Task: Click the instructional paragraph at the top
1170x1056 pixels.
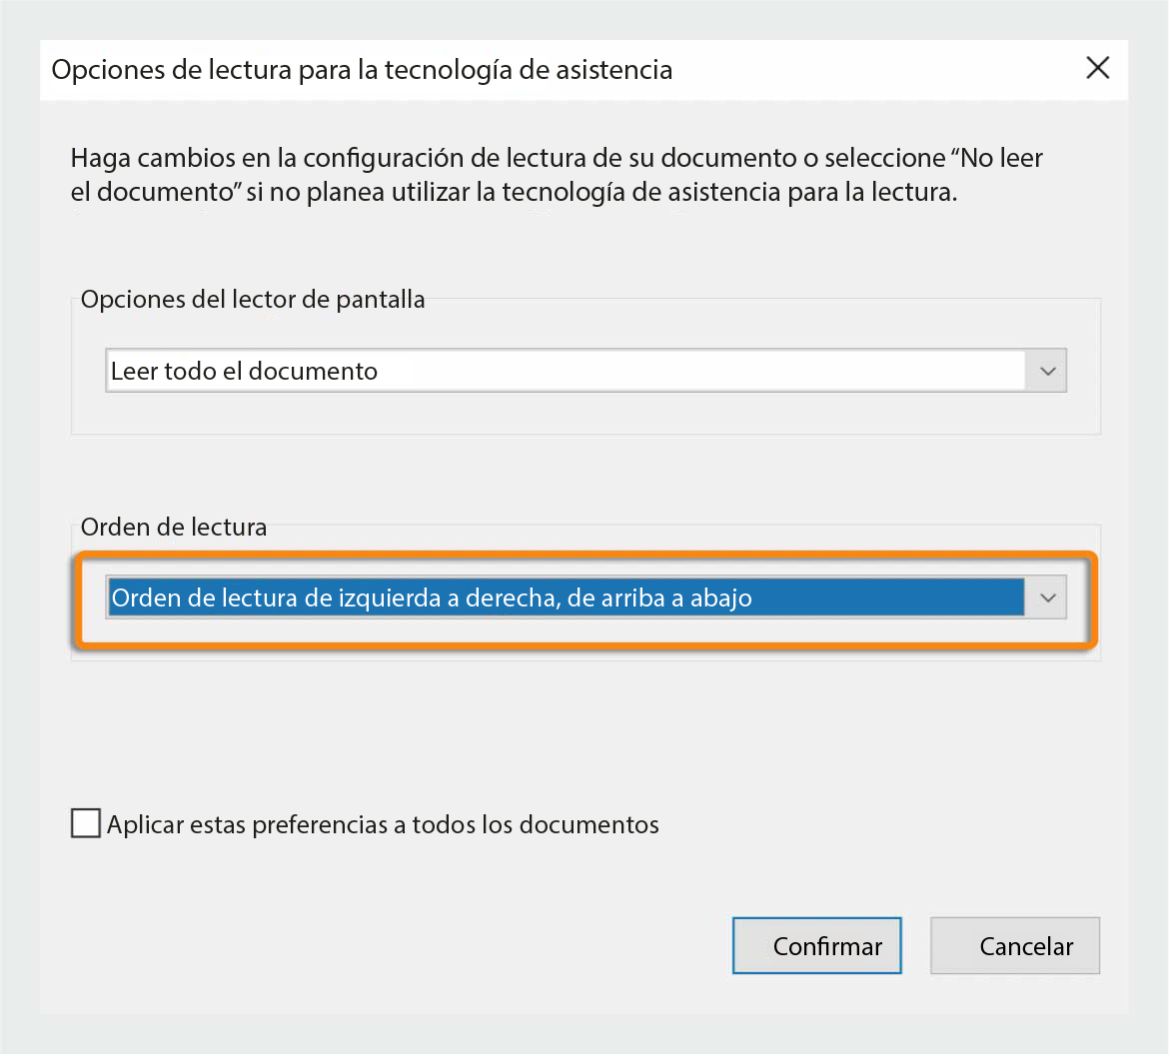Action: [555, 174]
